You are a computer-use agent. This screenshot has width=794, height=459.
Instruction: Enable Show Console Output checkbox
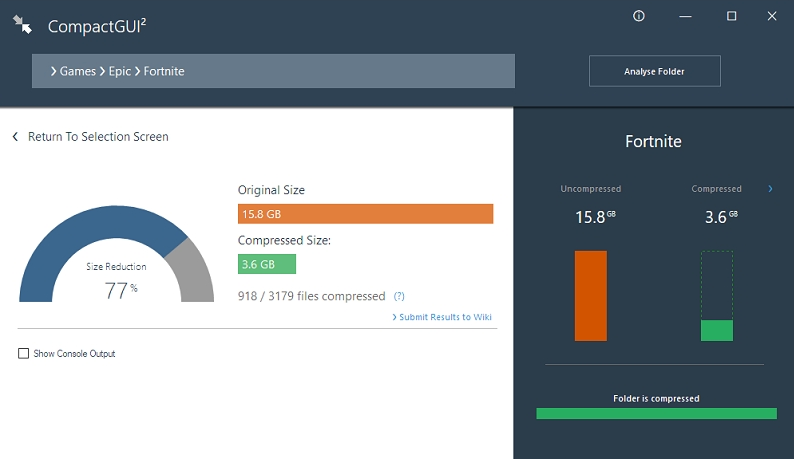23,353
